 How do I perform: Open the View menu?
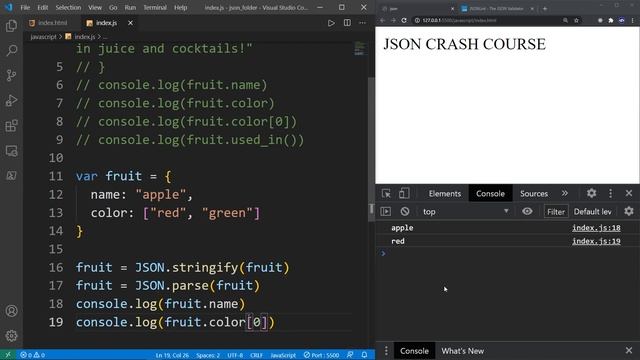95,7
